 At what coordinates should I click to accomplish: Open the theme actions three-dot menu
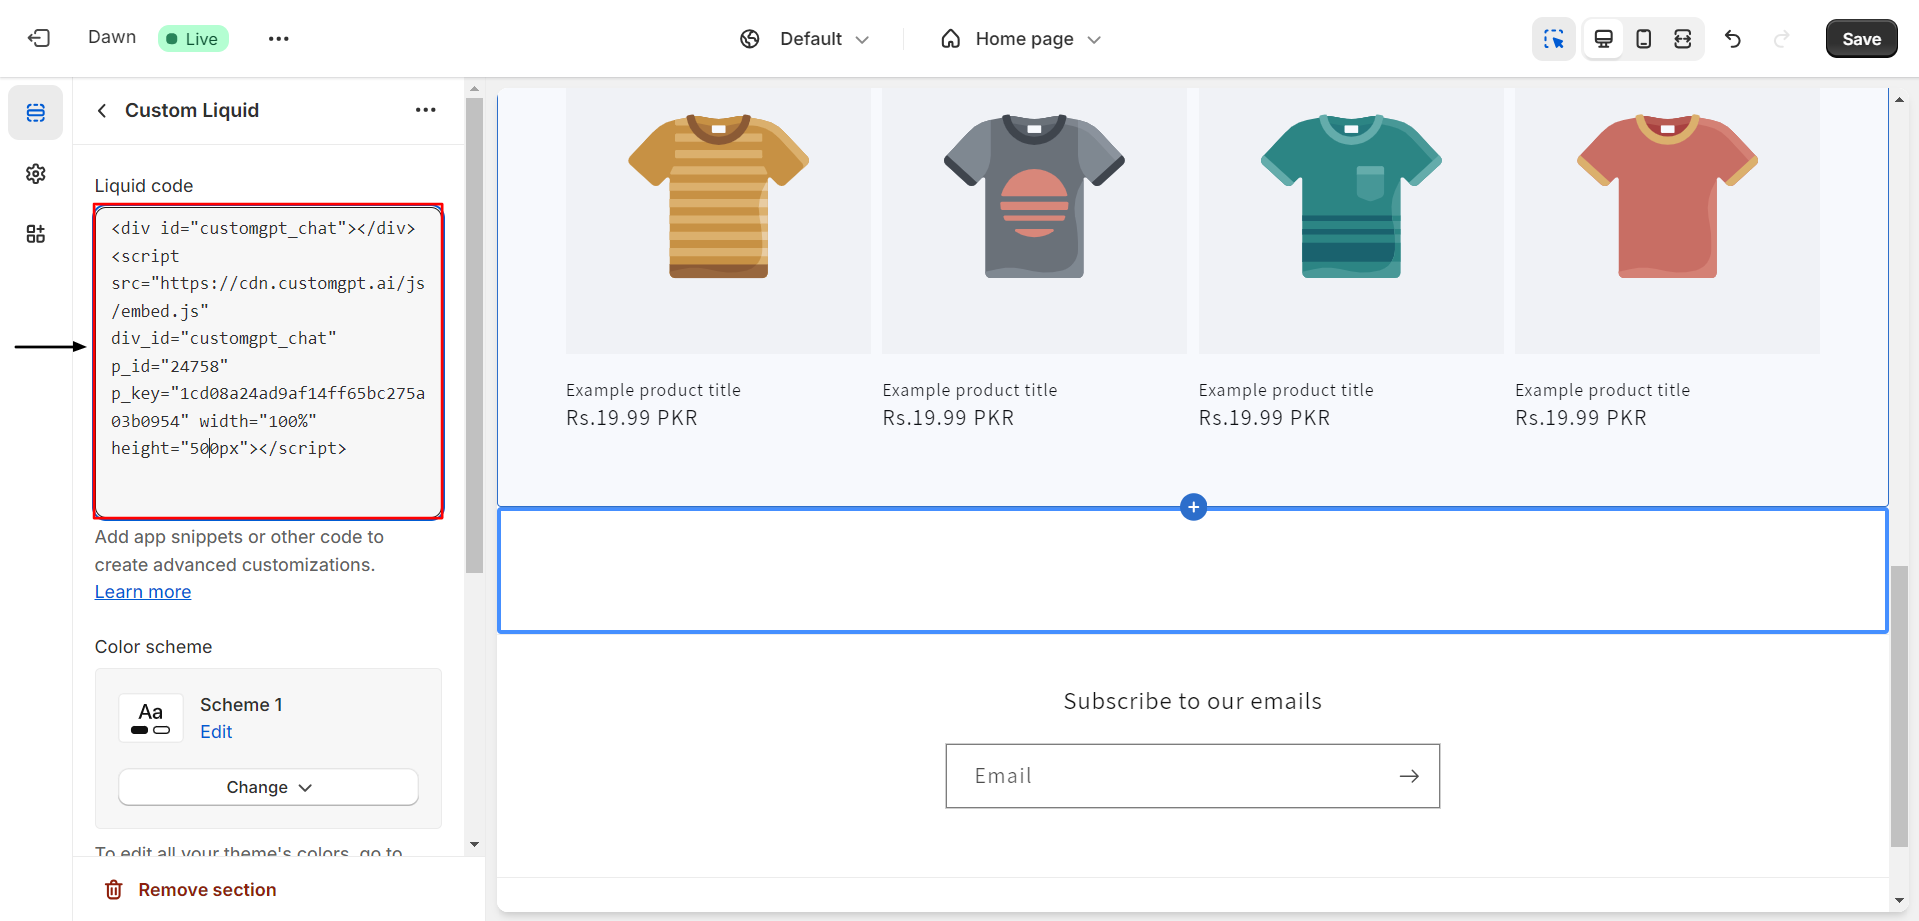(x=278, y=39)
